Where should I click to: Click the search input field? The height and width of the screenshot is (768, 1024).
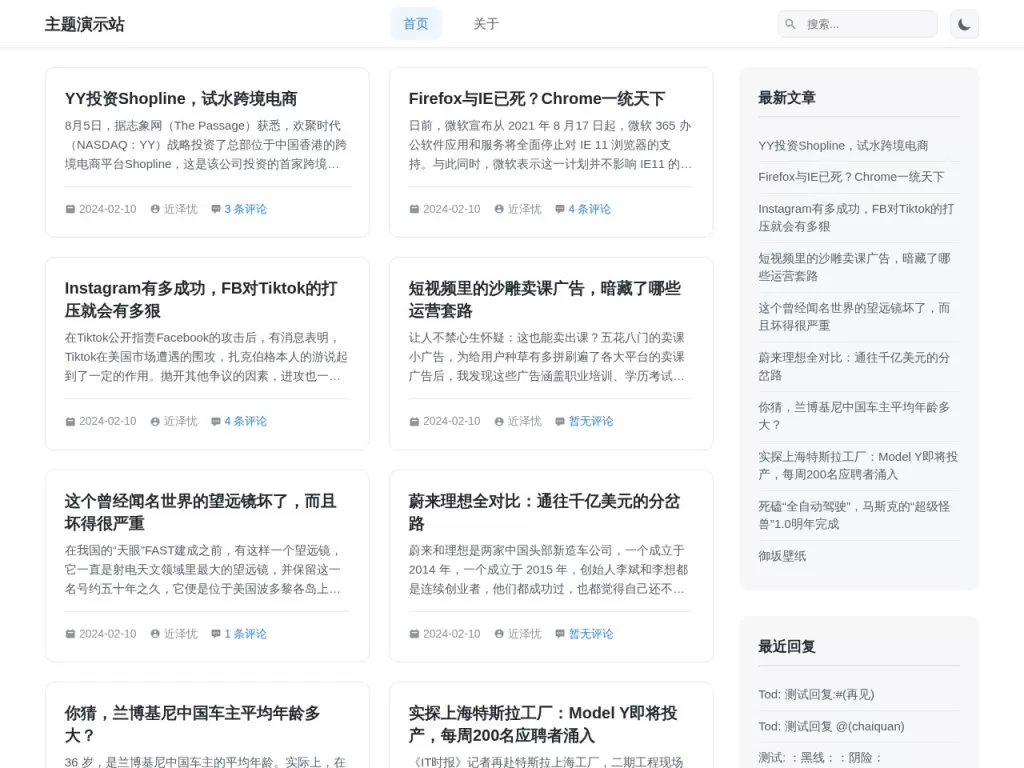click(x=866, y=24)
